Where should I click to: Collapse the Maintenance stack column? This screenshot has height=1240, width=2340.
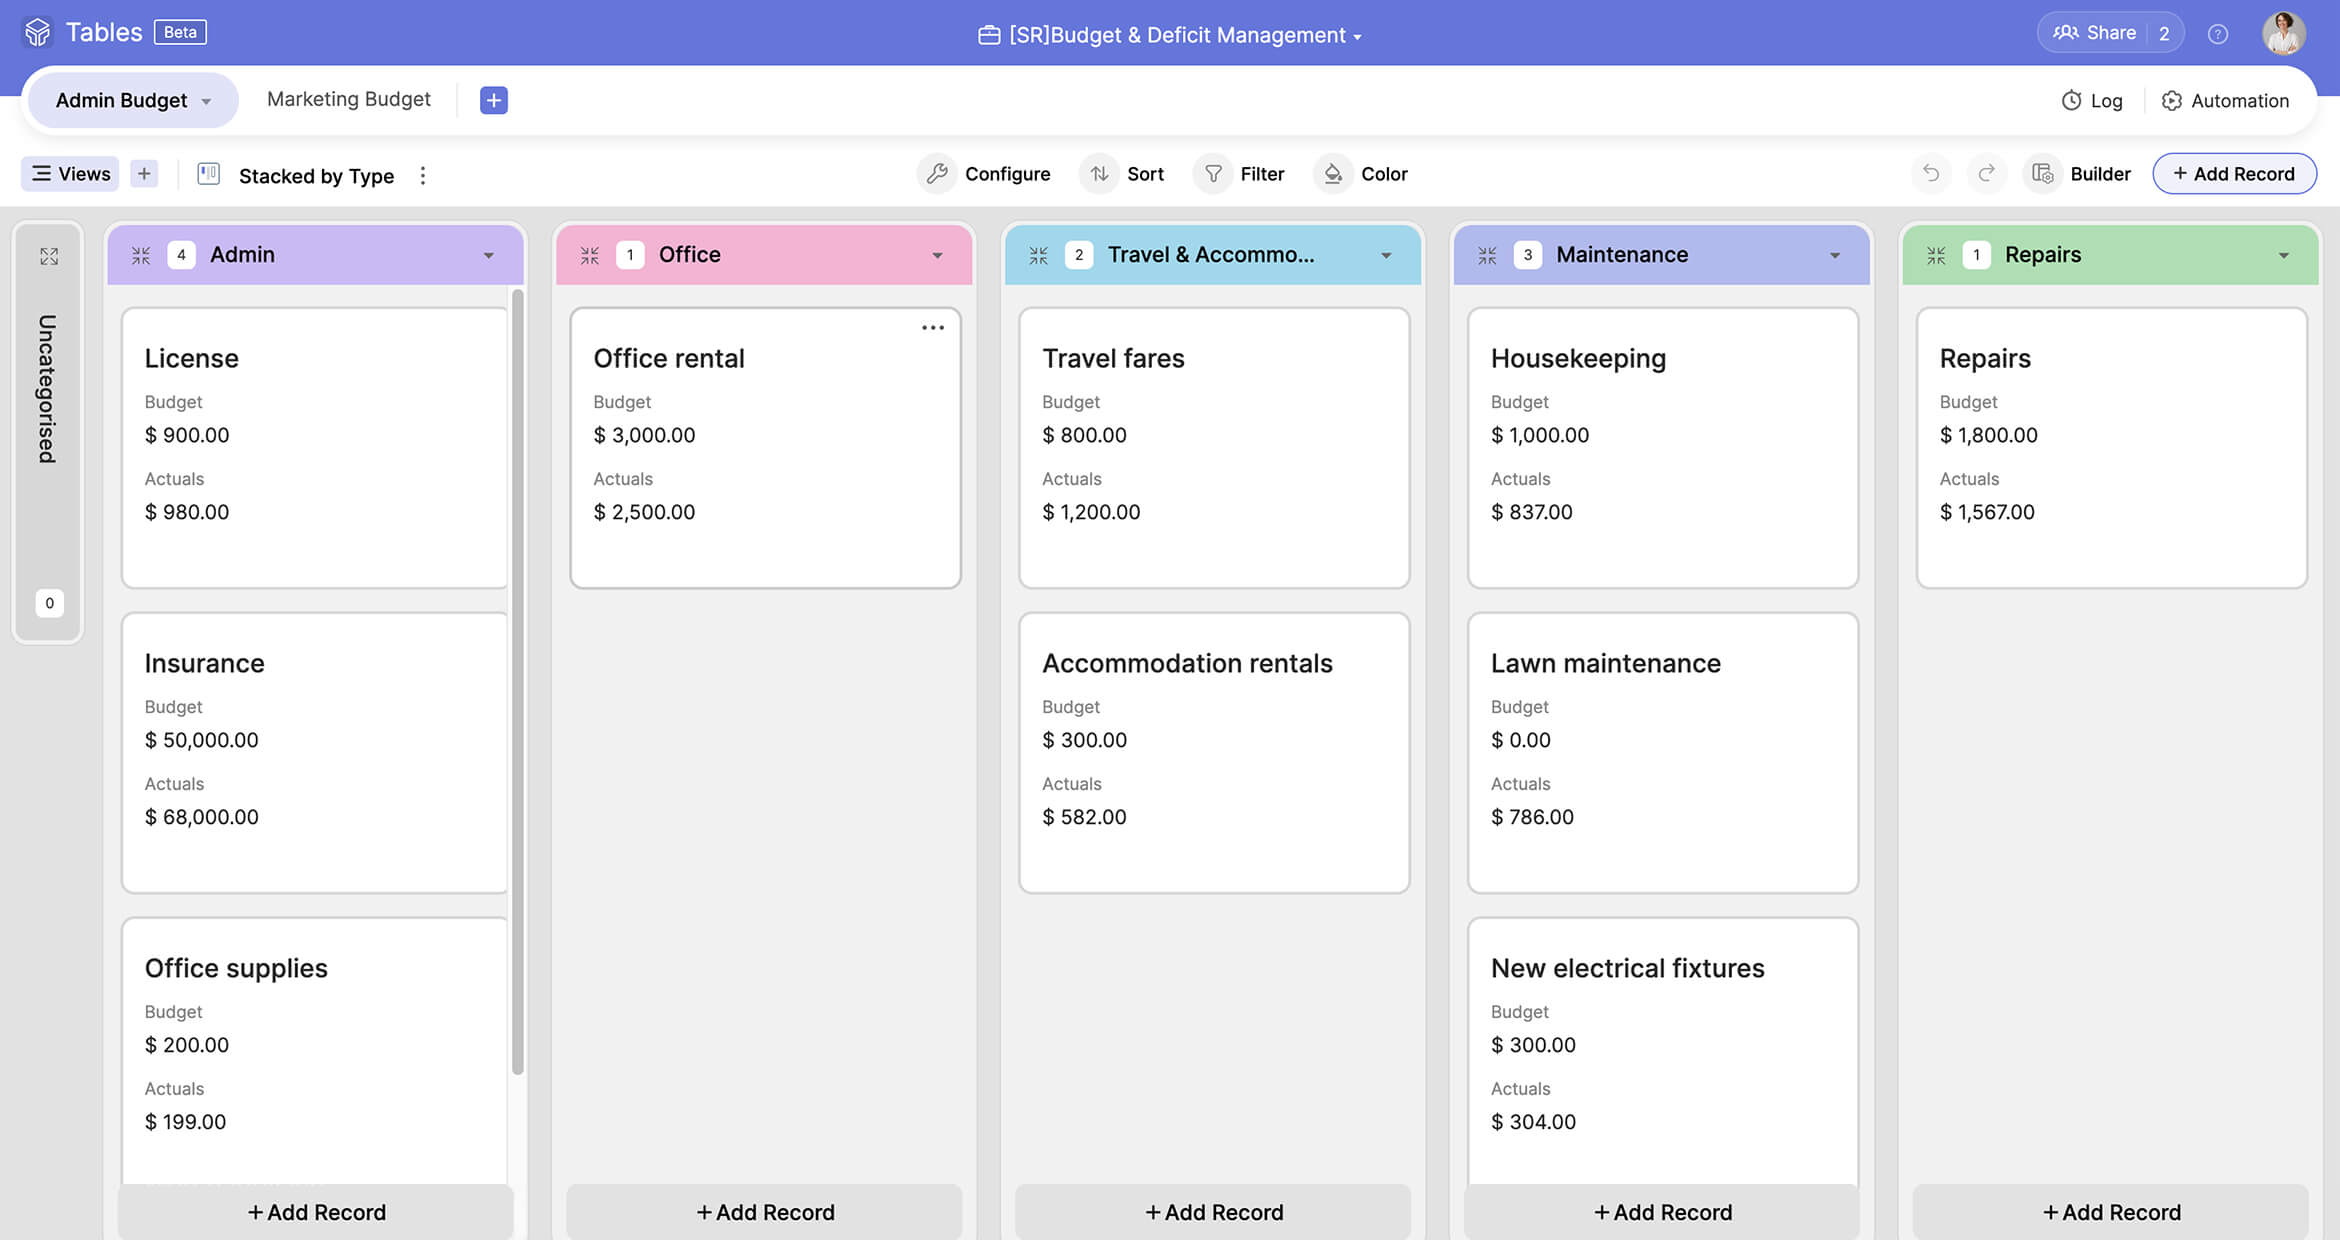pos(1487,255)
